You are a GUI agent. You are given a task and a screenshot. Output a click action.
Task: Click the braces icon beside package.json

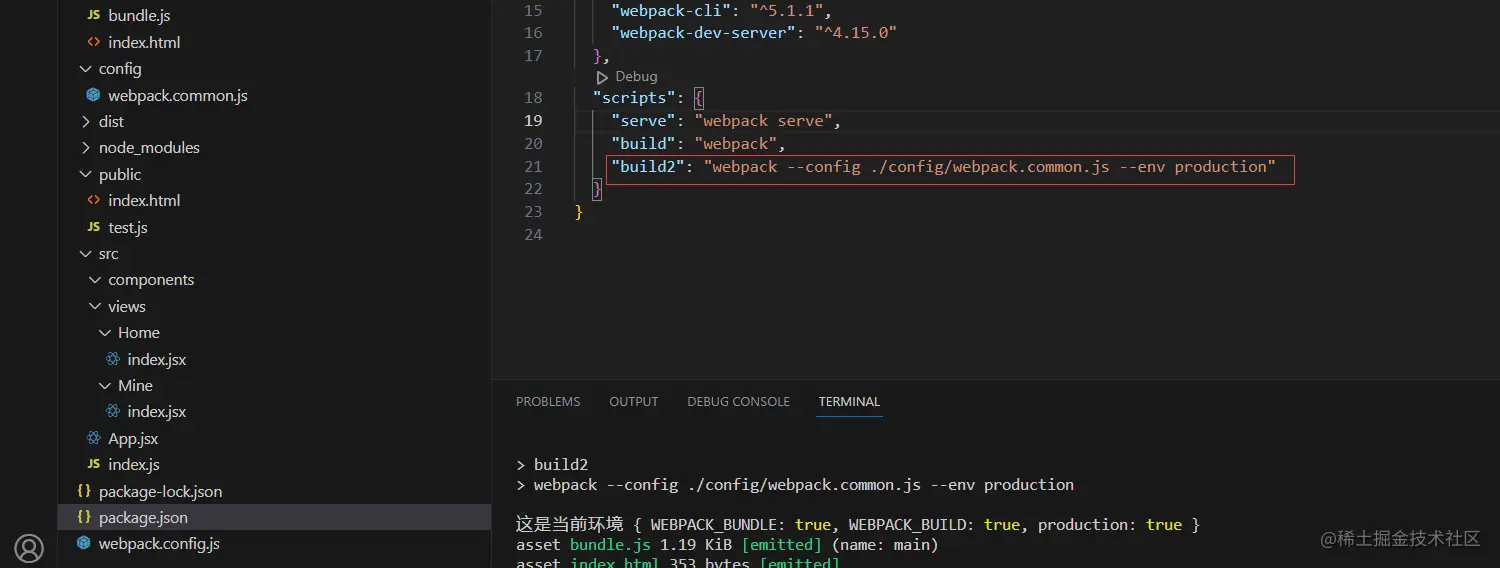84,517
